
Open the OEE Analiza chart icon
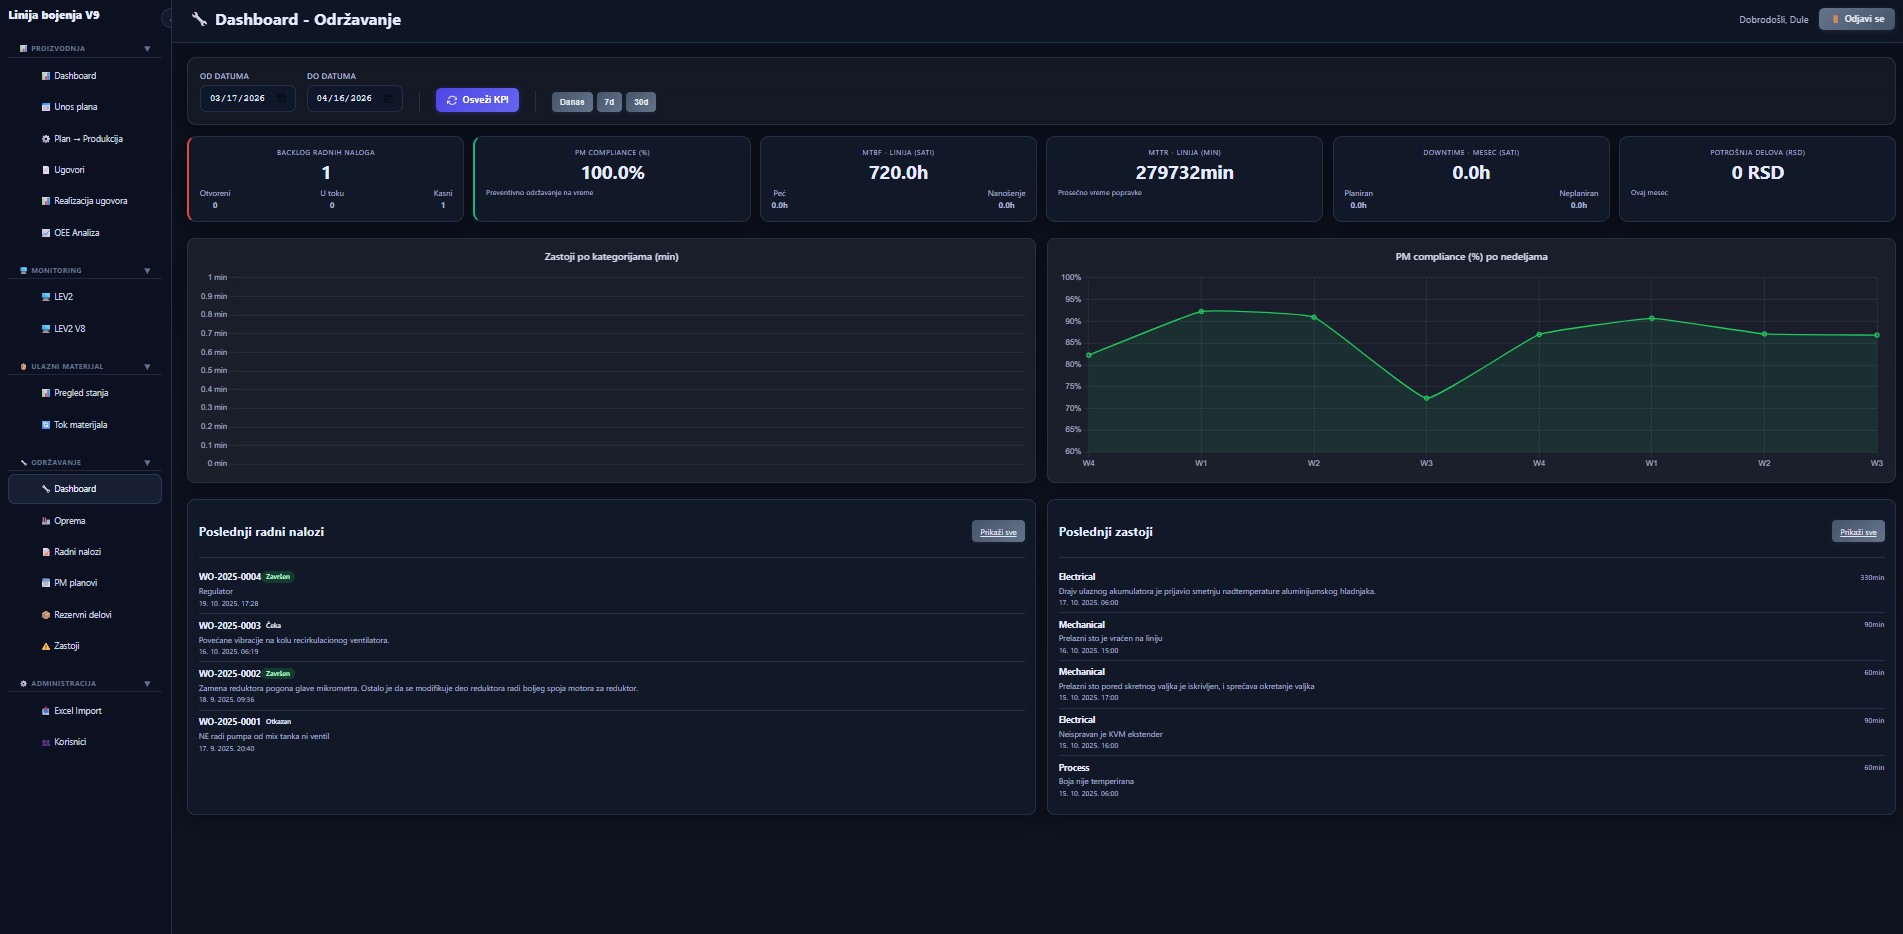point(45,233)
